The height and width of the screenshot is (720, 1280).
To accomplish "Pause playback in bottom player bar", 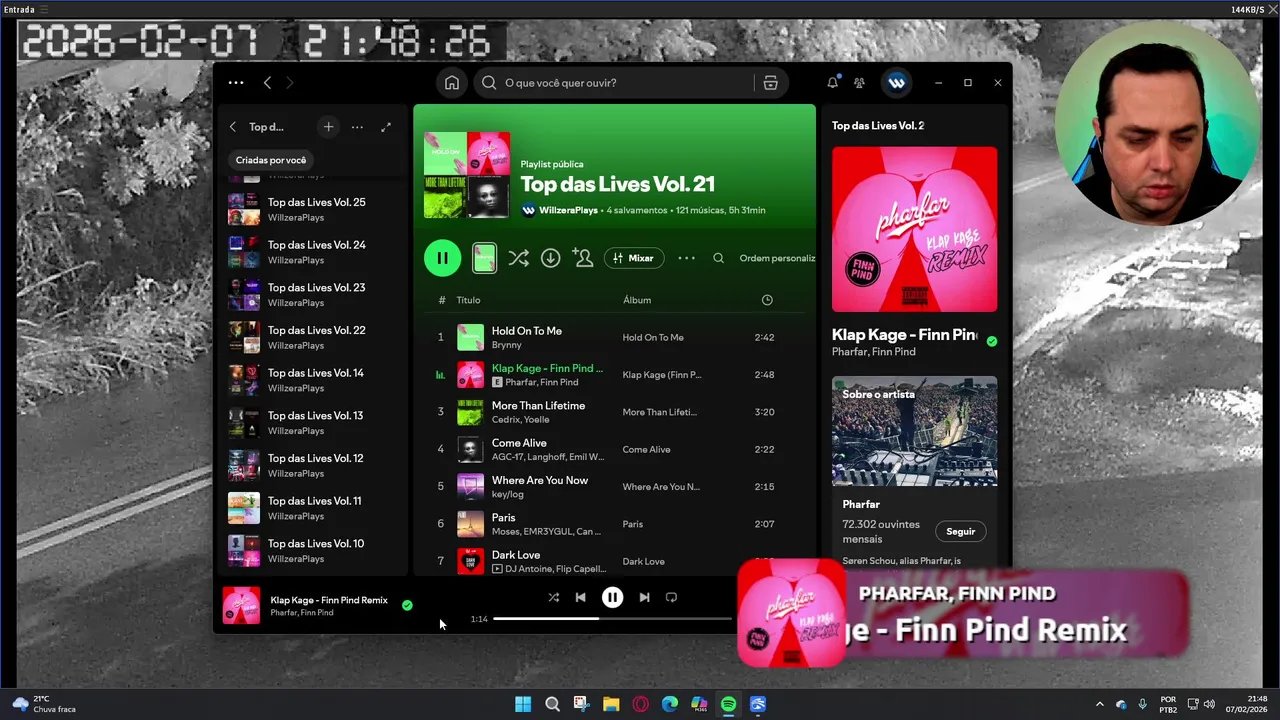I will [612, 597].
